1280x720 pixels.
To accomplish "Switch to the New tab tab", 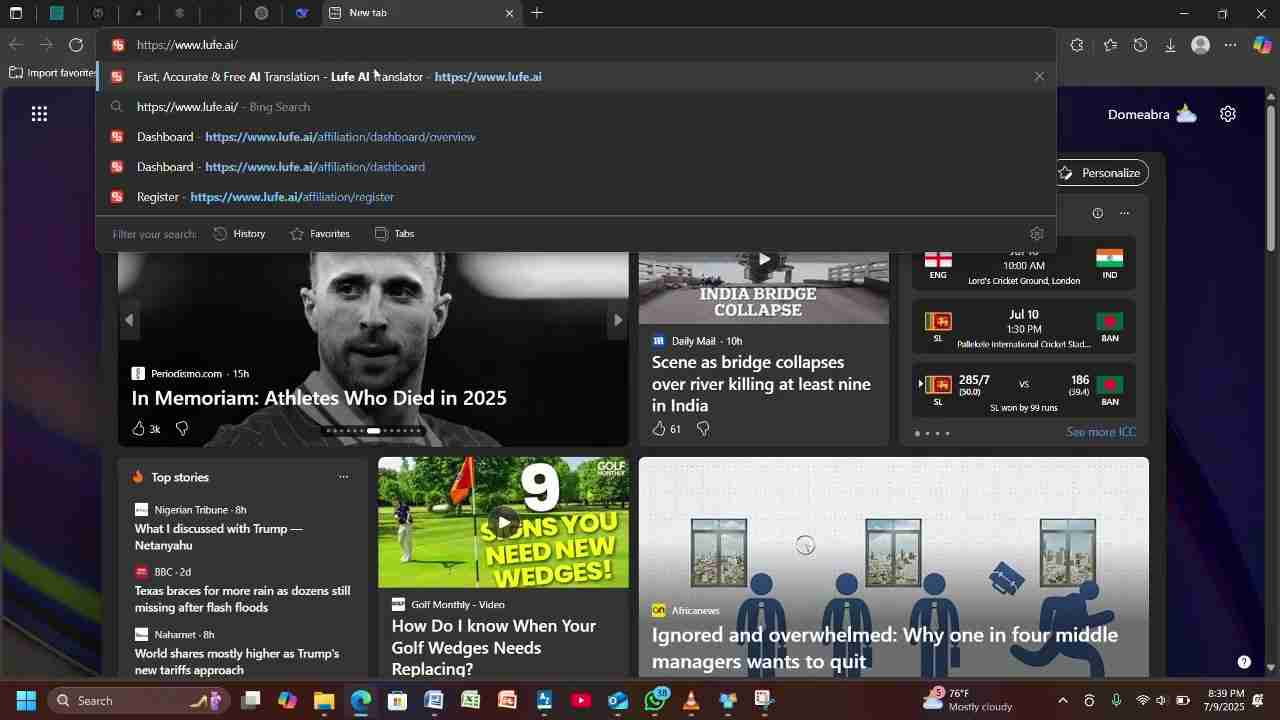I will coord(420,13).
